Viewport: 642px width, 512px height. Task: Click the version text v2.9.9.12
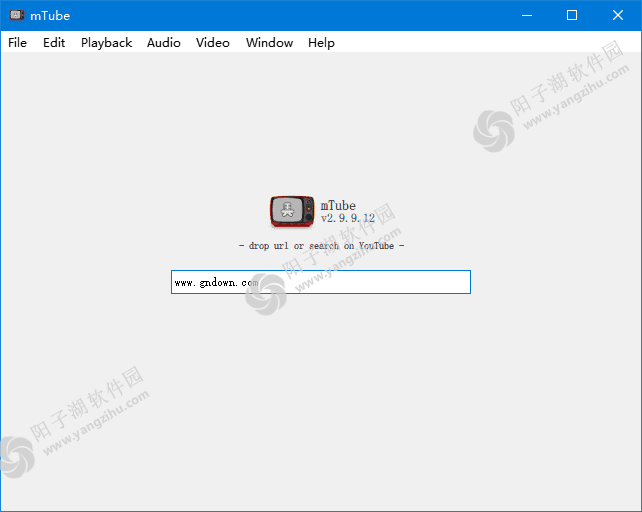(348, 218)
